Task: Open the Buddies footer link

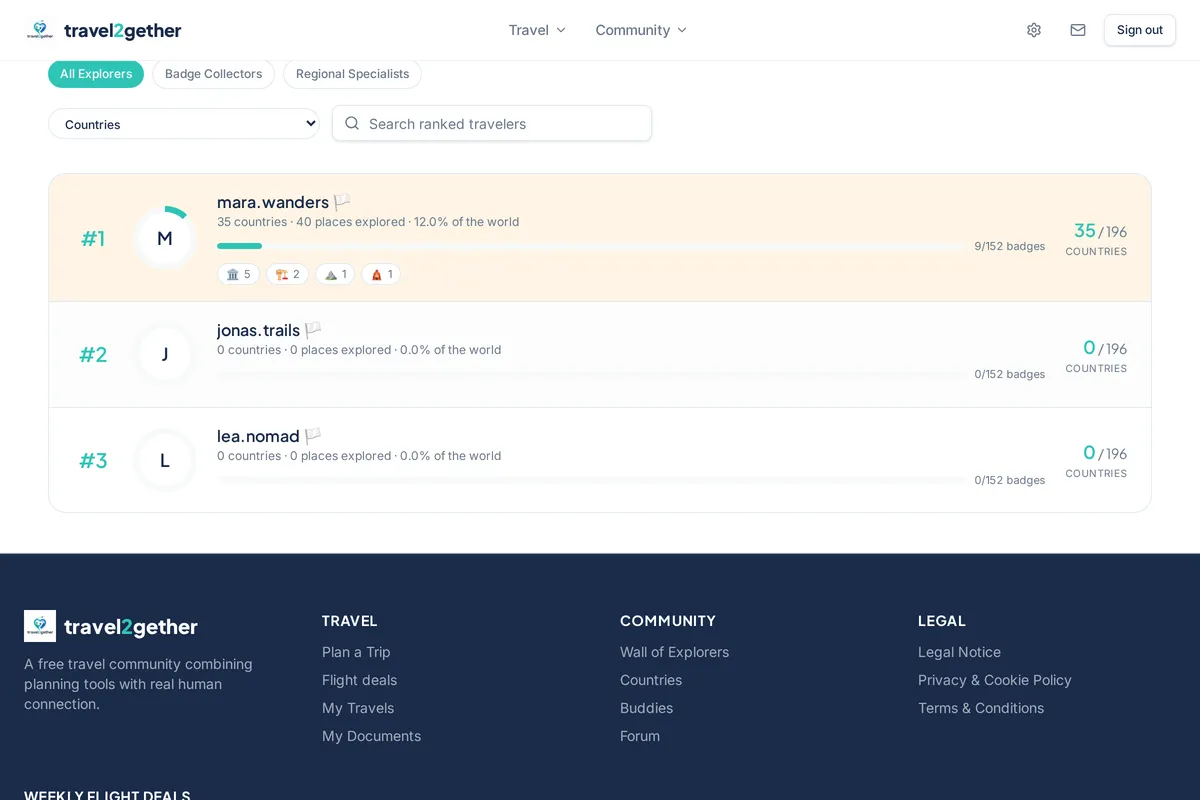Action: pos(646,708)
